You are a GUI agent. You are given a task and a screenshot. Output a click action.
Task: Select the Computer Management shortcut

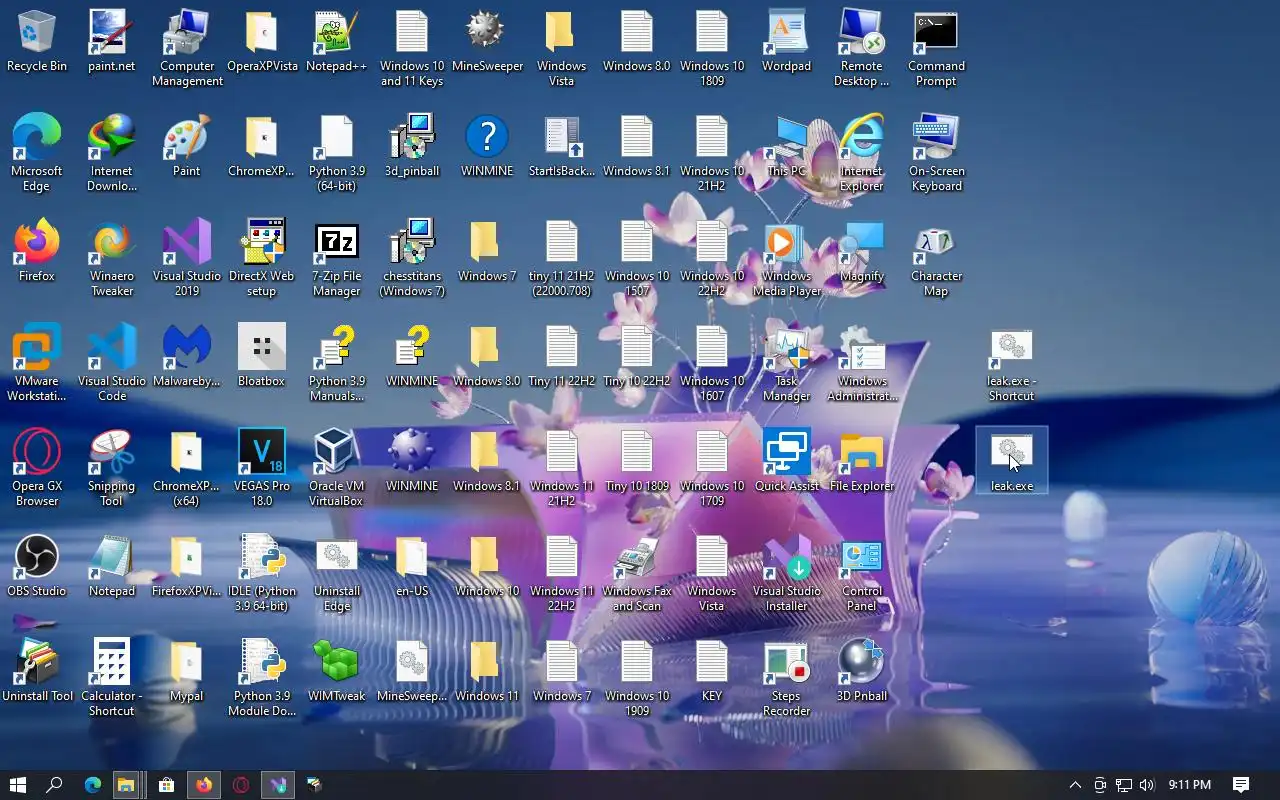pos(187,49)
